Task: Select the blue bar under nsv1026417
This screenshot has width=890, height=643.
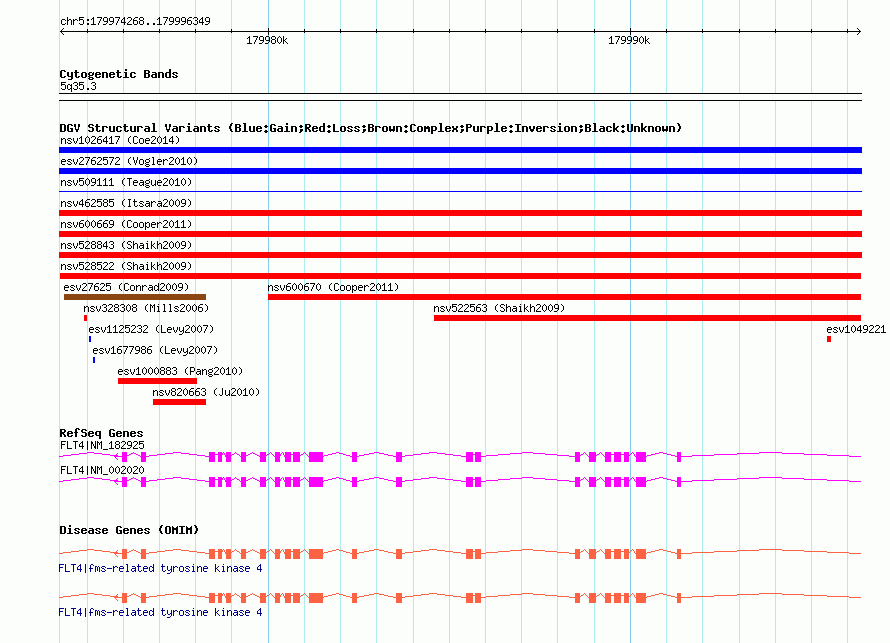Action: click(x=460, y=150)
